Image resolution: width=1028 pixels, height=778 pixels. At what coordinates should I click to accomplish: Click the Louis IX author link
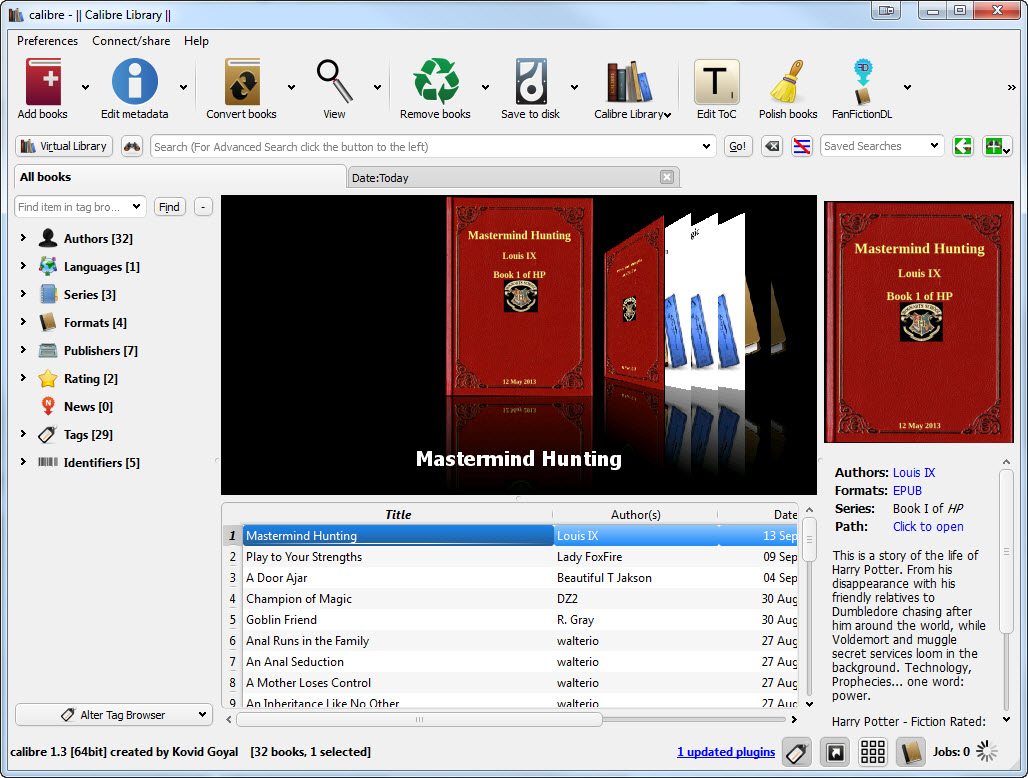tap(914, 473)
